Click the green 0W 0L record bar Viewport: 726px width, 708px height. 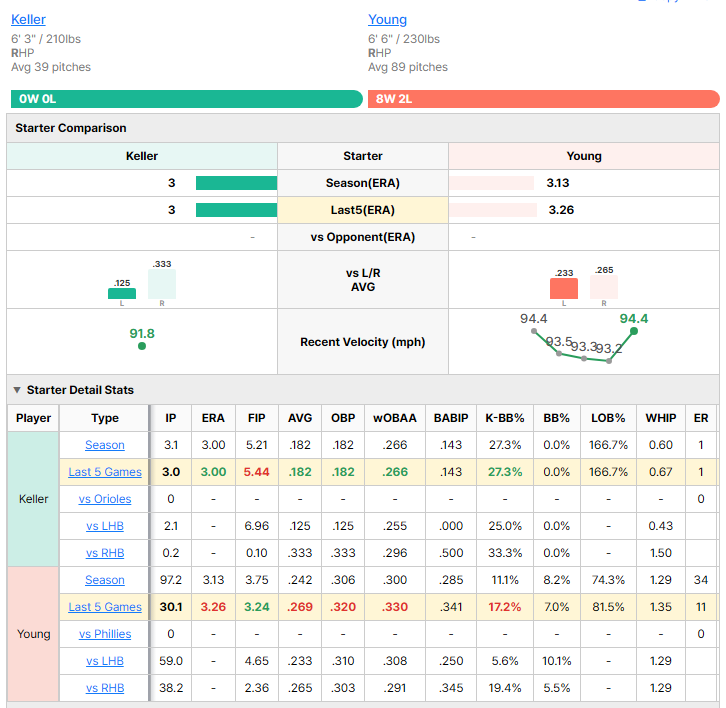[187, 99]
